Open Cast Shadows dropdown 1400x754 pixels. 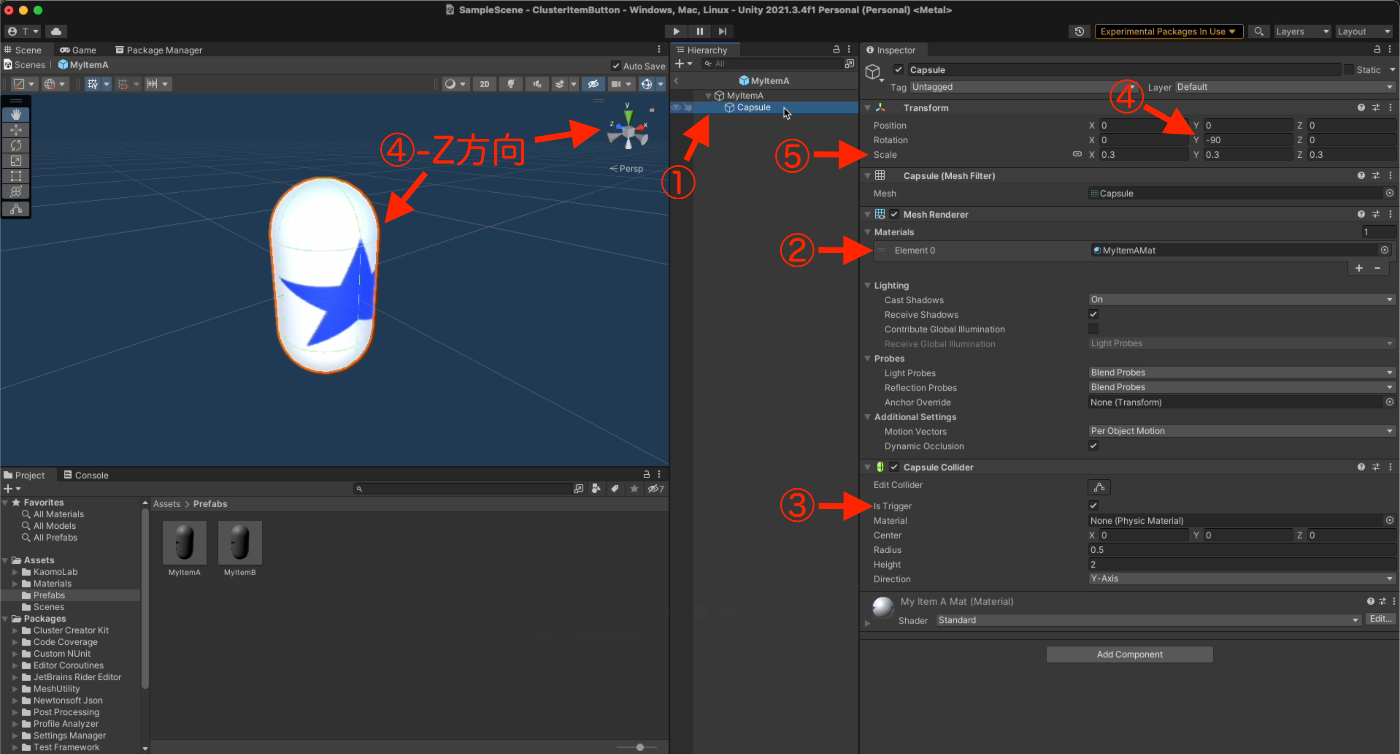(x=1241, y=300)
